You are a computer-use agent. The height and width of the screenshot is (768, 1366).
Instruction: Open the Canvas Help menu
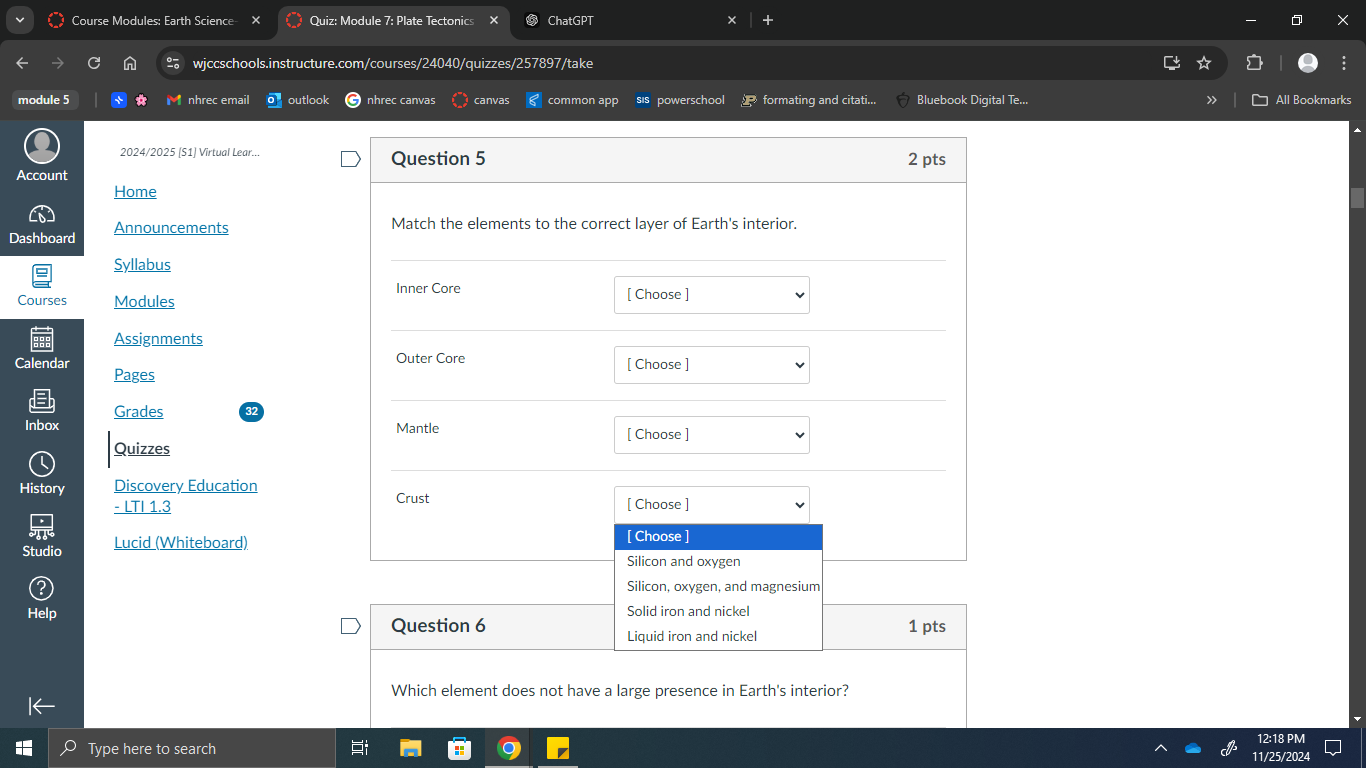tap(42, 599)
